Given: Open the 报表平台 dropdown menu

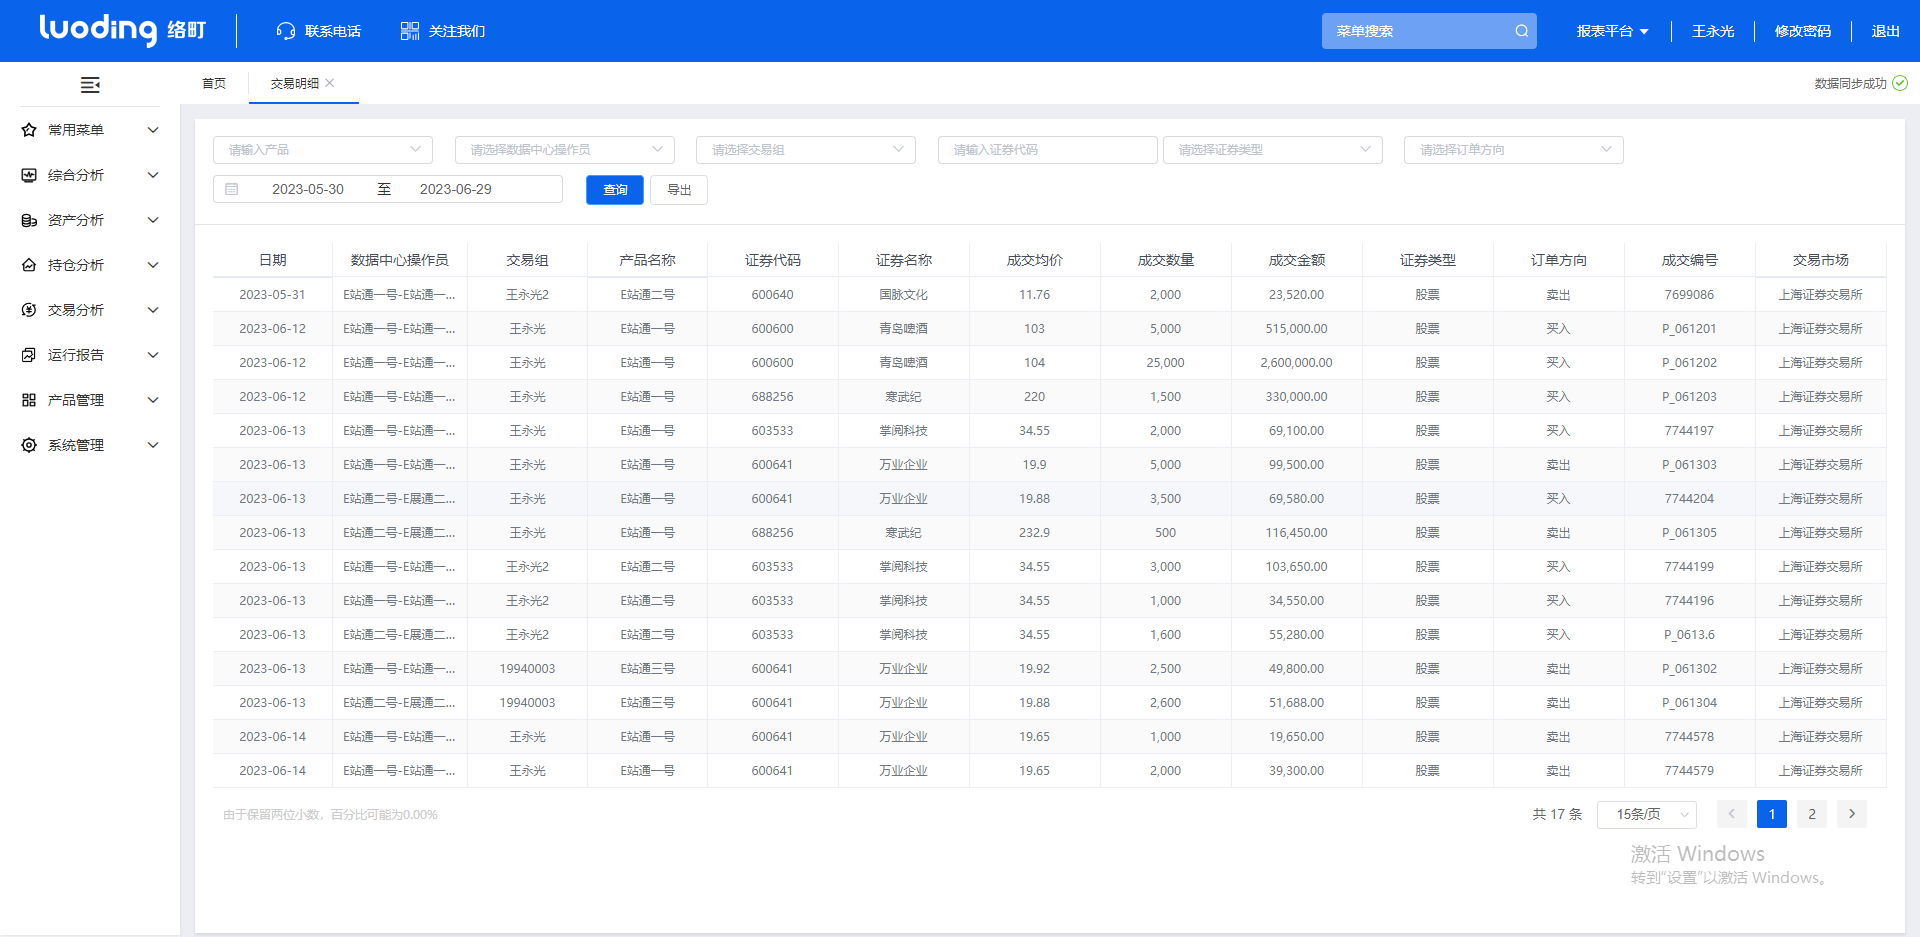Looking at the screenshot, I should [x=1612, y=31].
